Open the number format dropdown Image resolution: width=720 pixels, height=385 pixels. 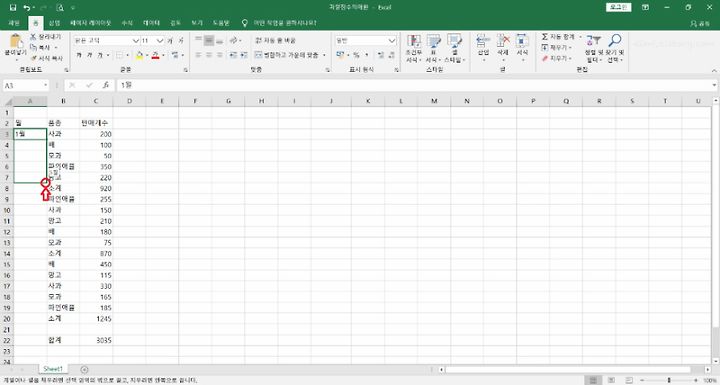[x=392, y=40]
